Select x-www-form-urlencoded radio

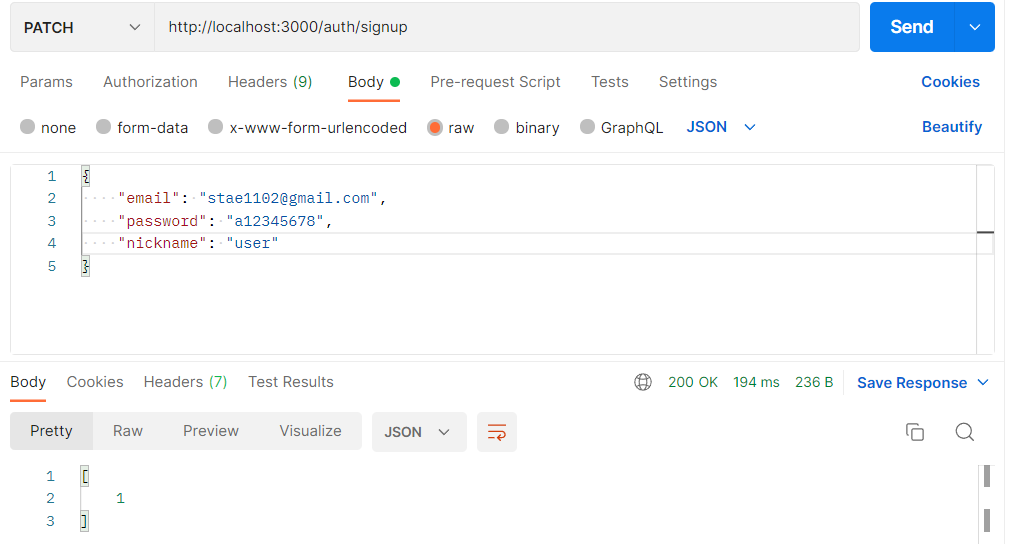(216, 127)
